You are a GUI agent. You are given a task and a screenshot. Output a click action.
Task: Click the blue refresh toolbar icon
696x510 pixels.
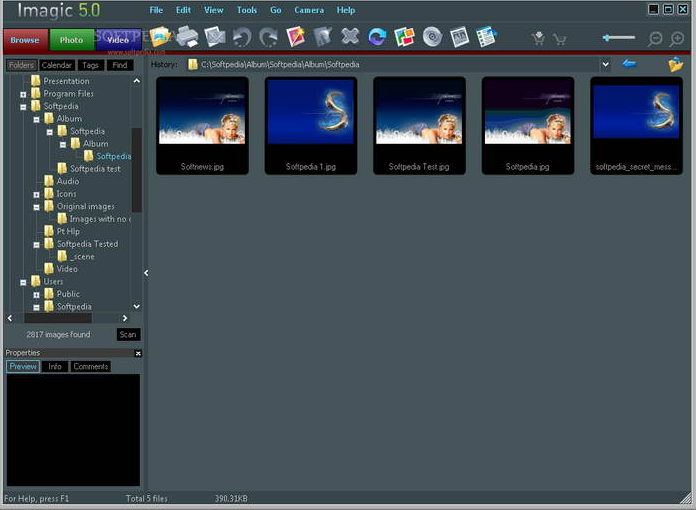click(x=377, y=38)
